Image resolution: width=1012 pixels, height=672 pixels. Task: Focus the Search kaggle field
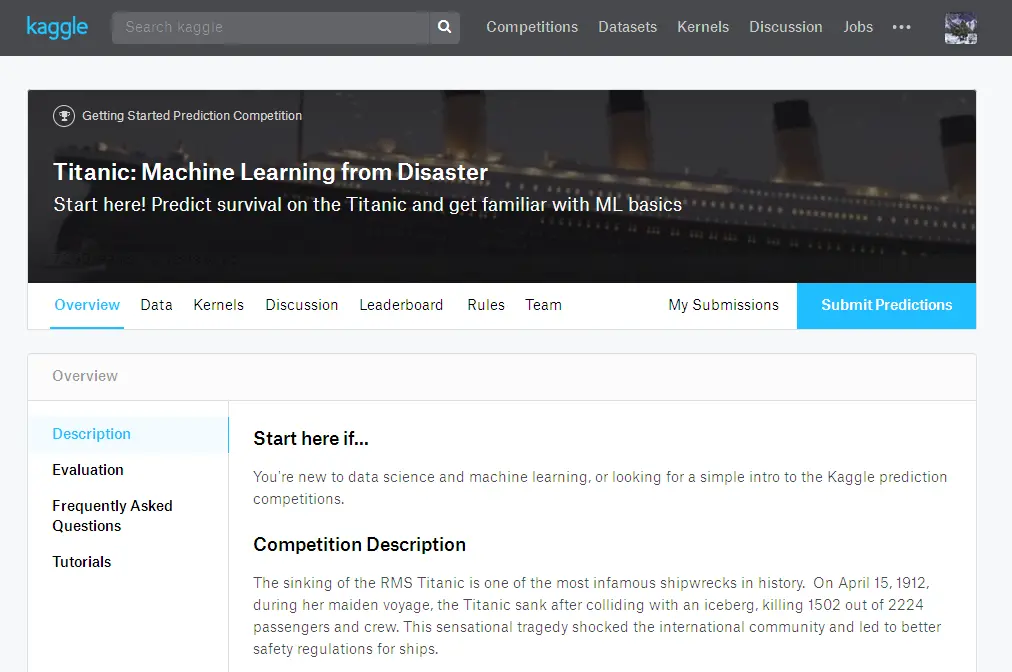[271, 27]
